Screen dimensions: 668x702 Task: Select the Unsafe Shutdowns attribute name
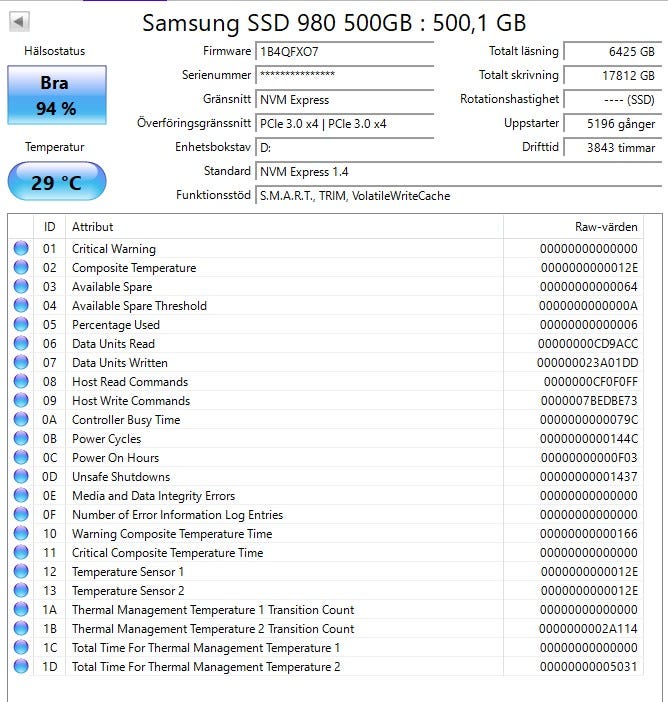[121, 477]
